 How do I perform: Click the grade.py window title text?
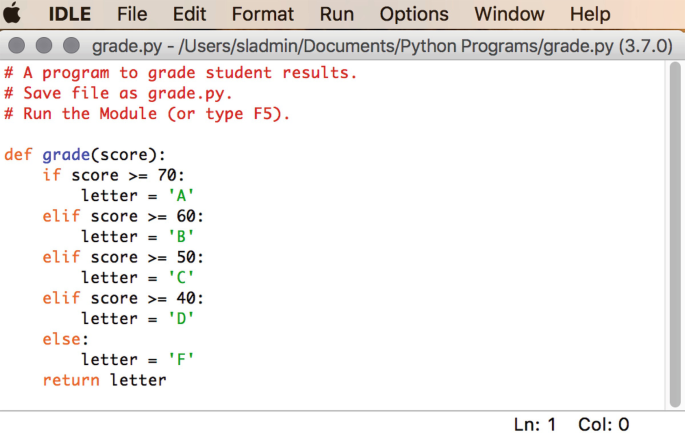382,46
